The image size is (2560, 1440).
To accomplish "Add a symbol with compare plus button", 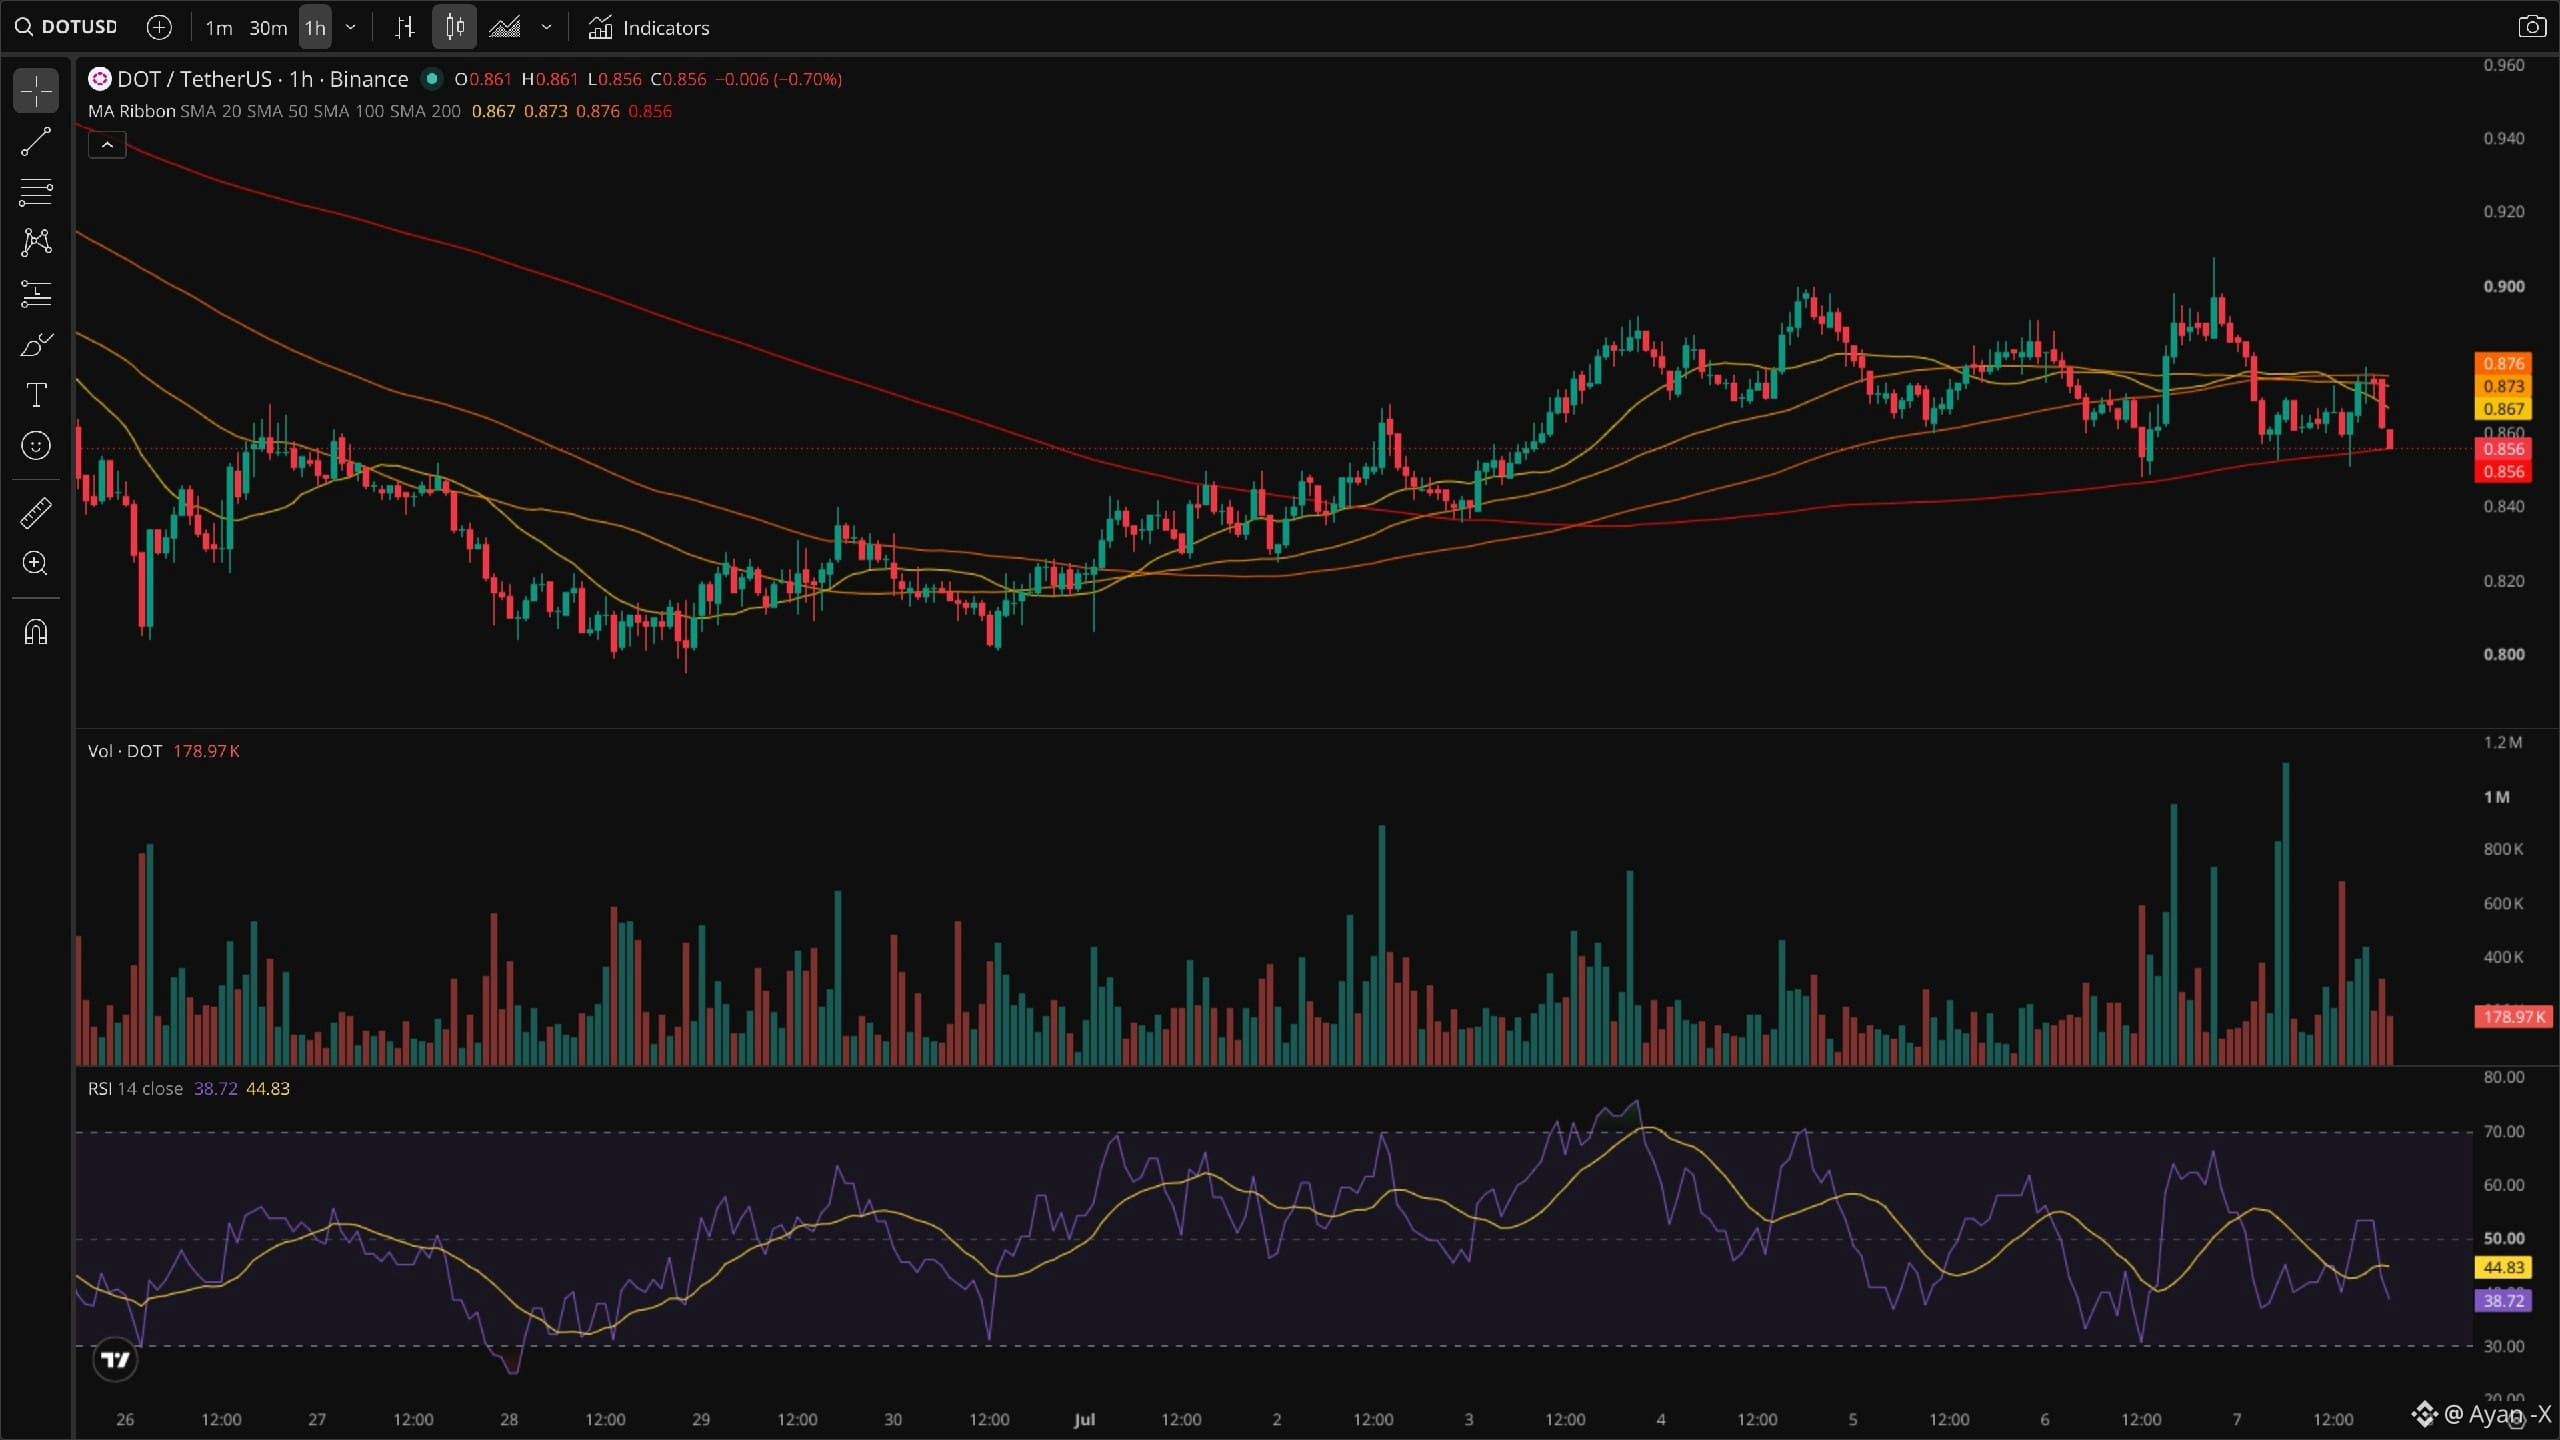I will tap(159, 27).
